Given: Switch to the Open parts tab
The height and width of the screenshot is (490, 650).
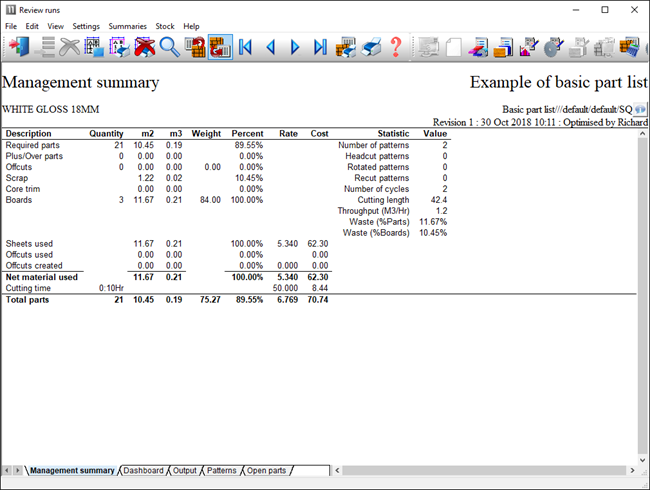Looking at the screenshot, I should pyautogui.click(x=266, y=470).
